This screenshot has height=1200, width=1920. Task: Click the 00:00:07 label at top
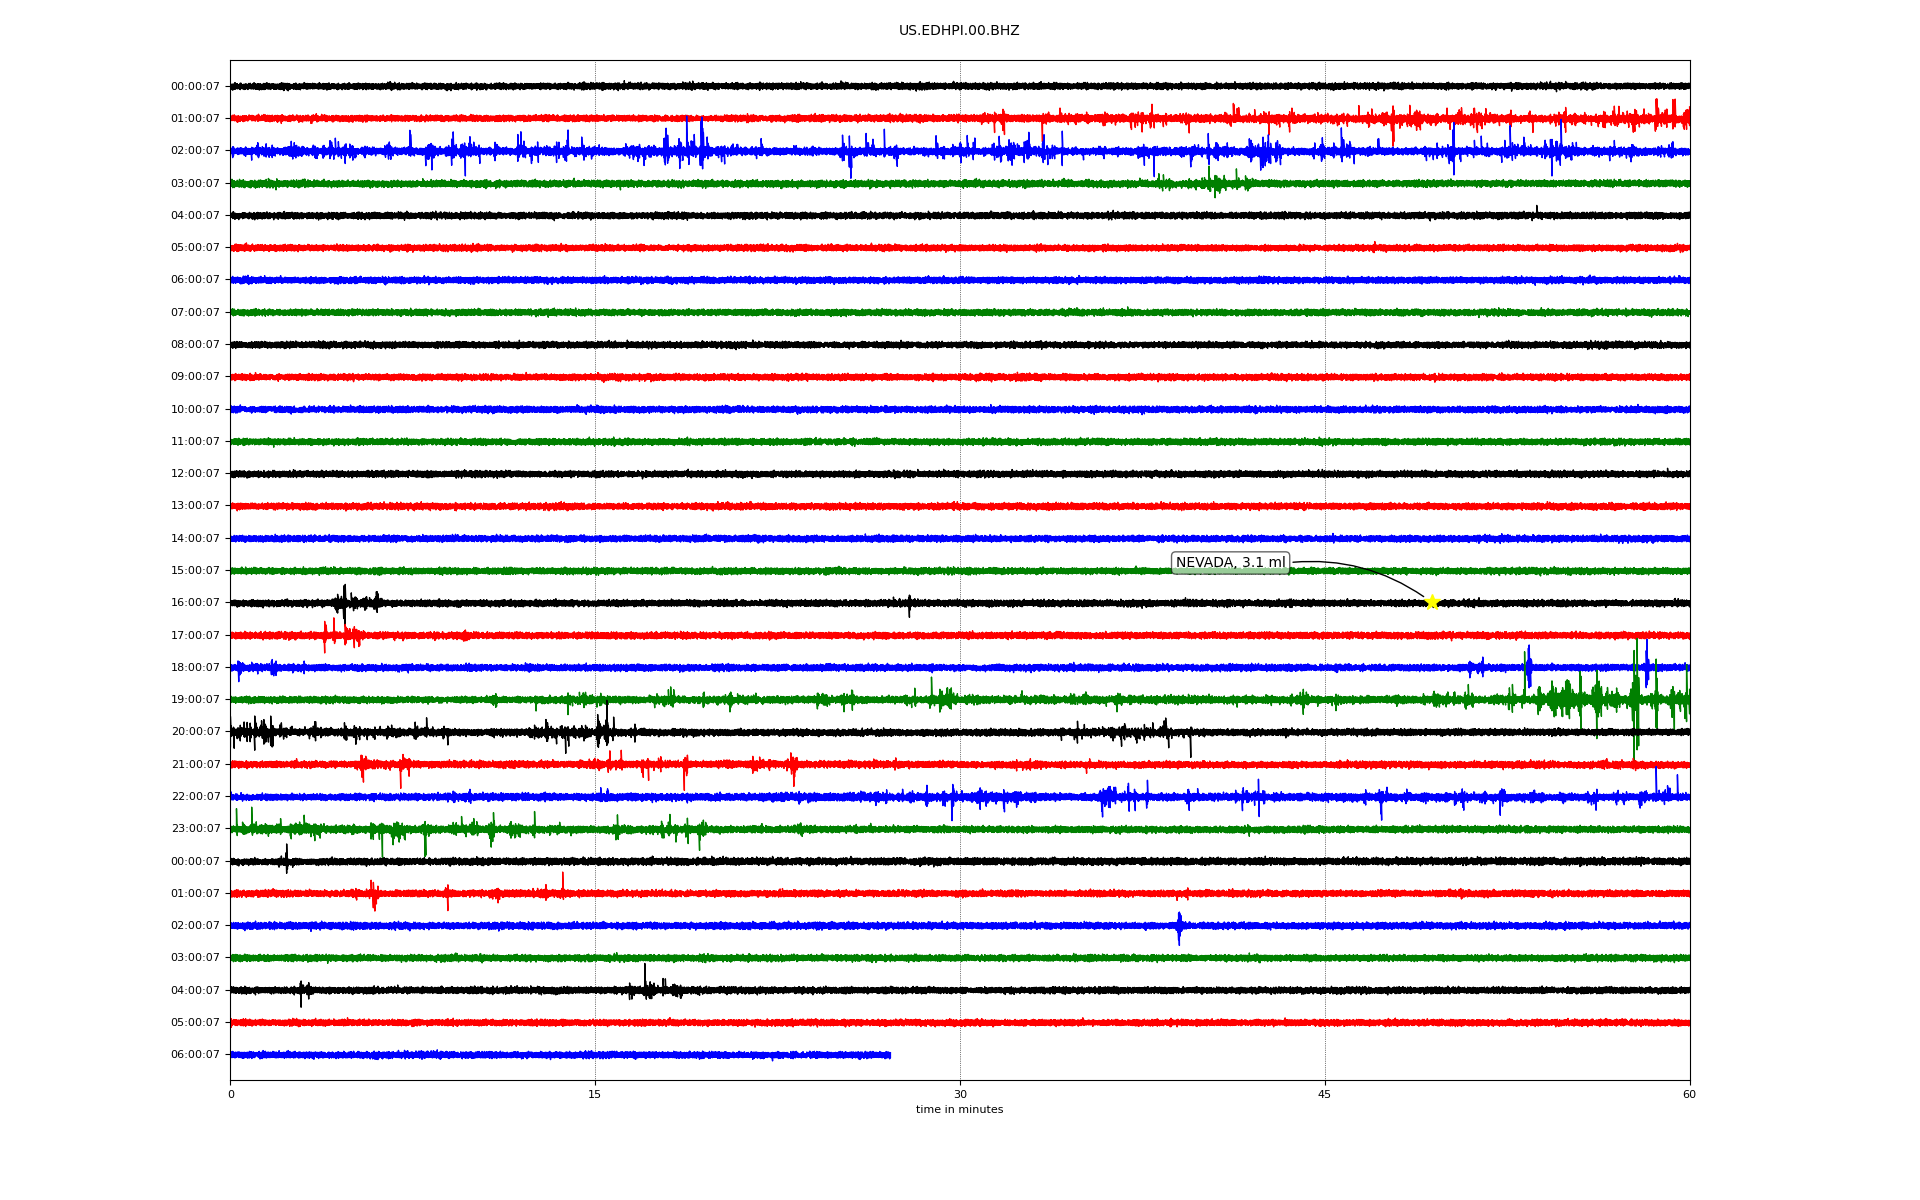(195, 87)
